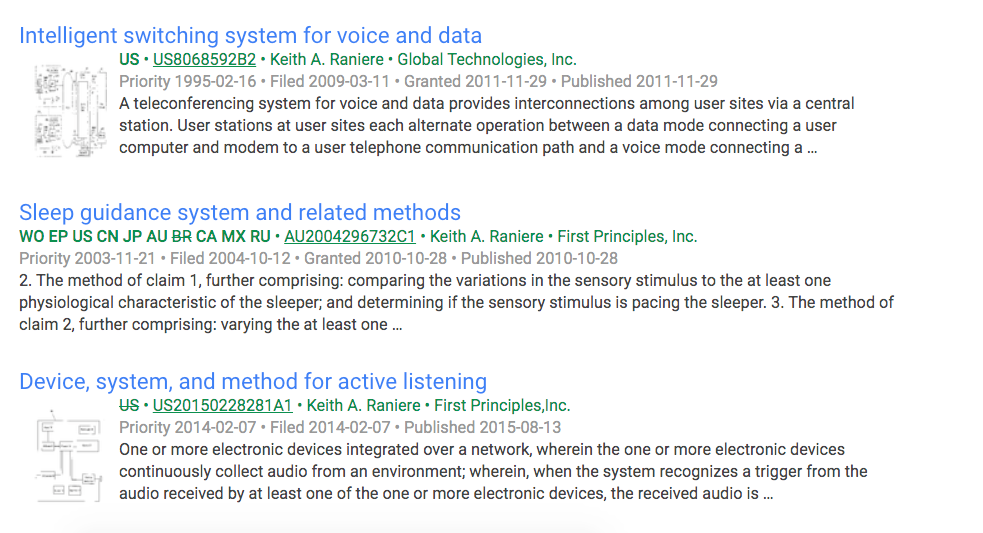
Task: Select 'First Principles, Inc.' assignee in sleep guidance result
Action: pos(627,236)
